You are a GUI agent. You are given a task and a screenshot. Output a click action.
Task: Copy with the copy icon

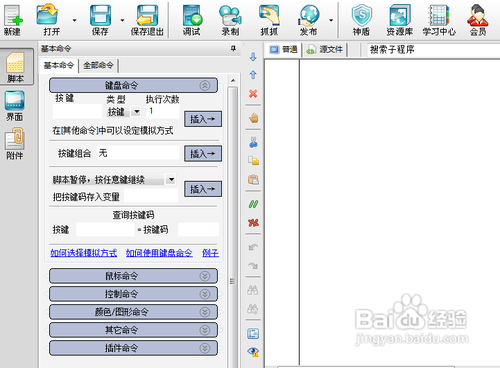pos(253,161)
